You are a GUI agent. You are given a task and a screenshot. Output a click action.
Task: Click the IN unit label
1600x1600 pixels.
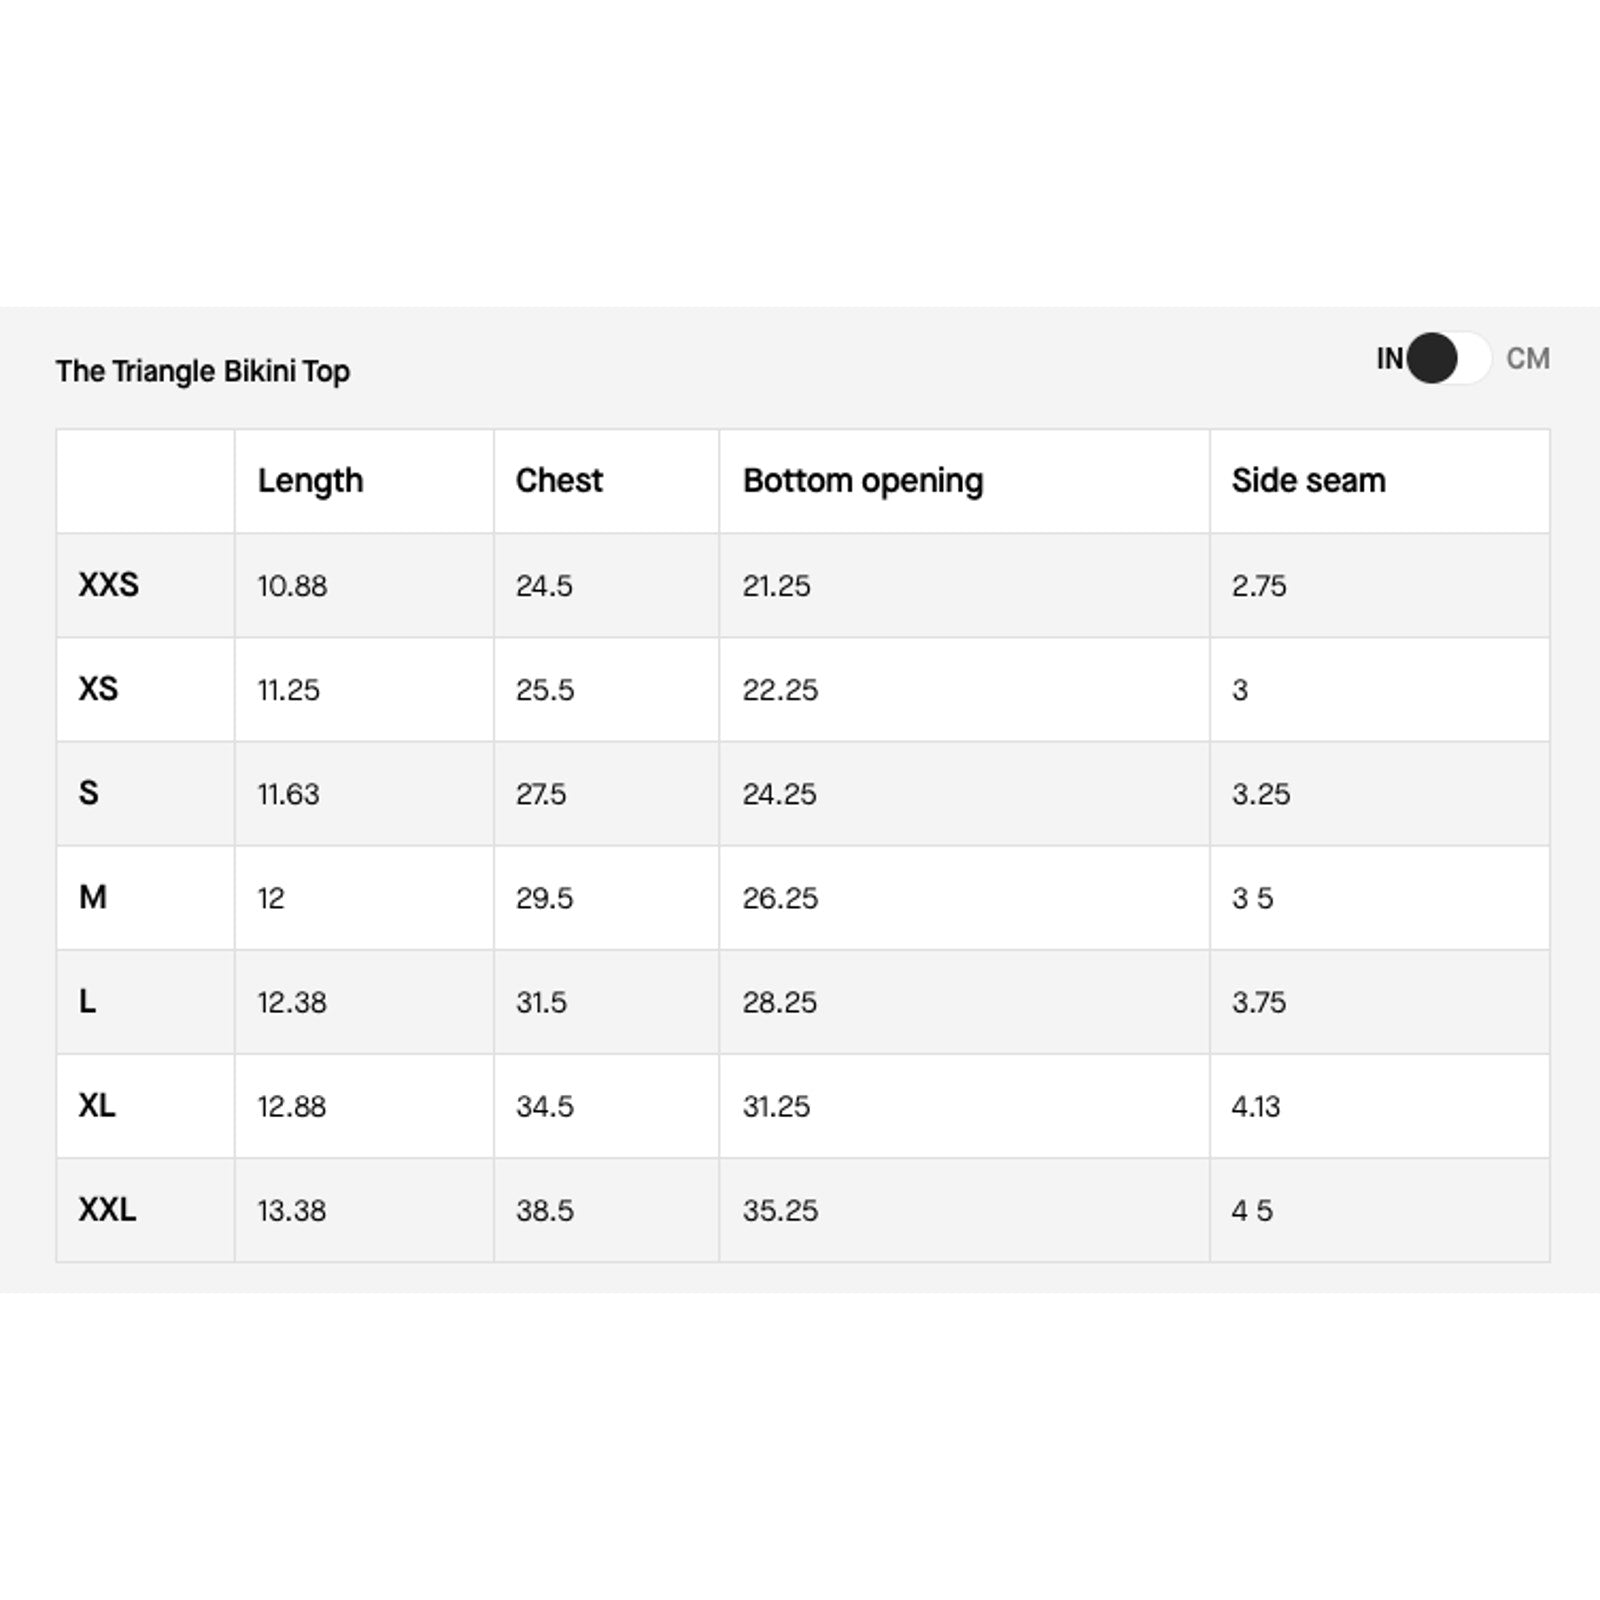(1389, 358)
